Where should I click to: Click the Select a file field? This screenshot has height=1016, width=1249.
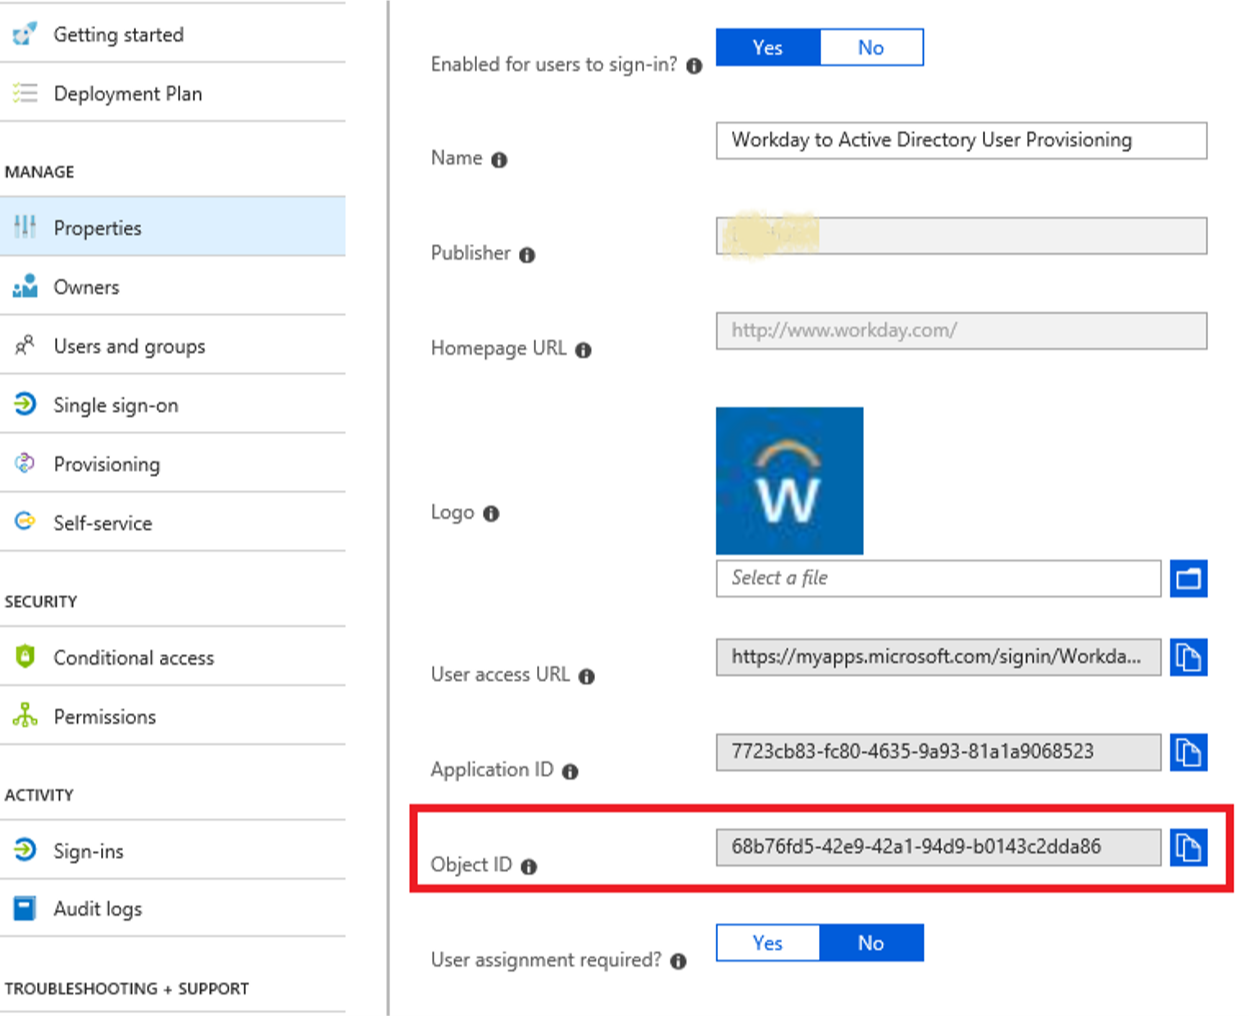[938, 578]
